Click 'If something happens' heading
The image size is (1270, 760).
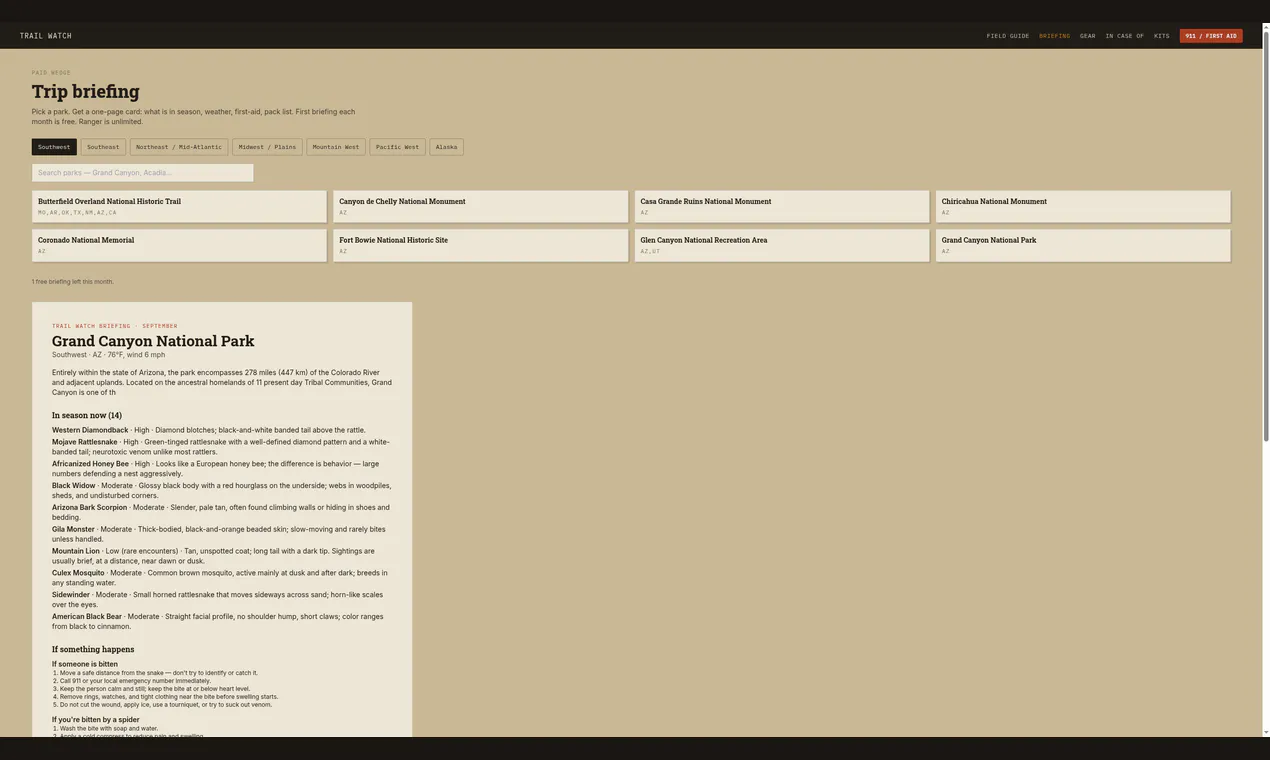click(93, 650)
